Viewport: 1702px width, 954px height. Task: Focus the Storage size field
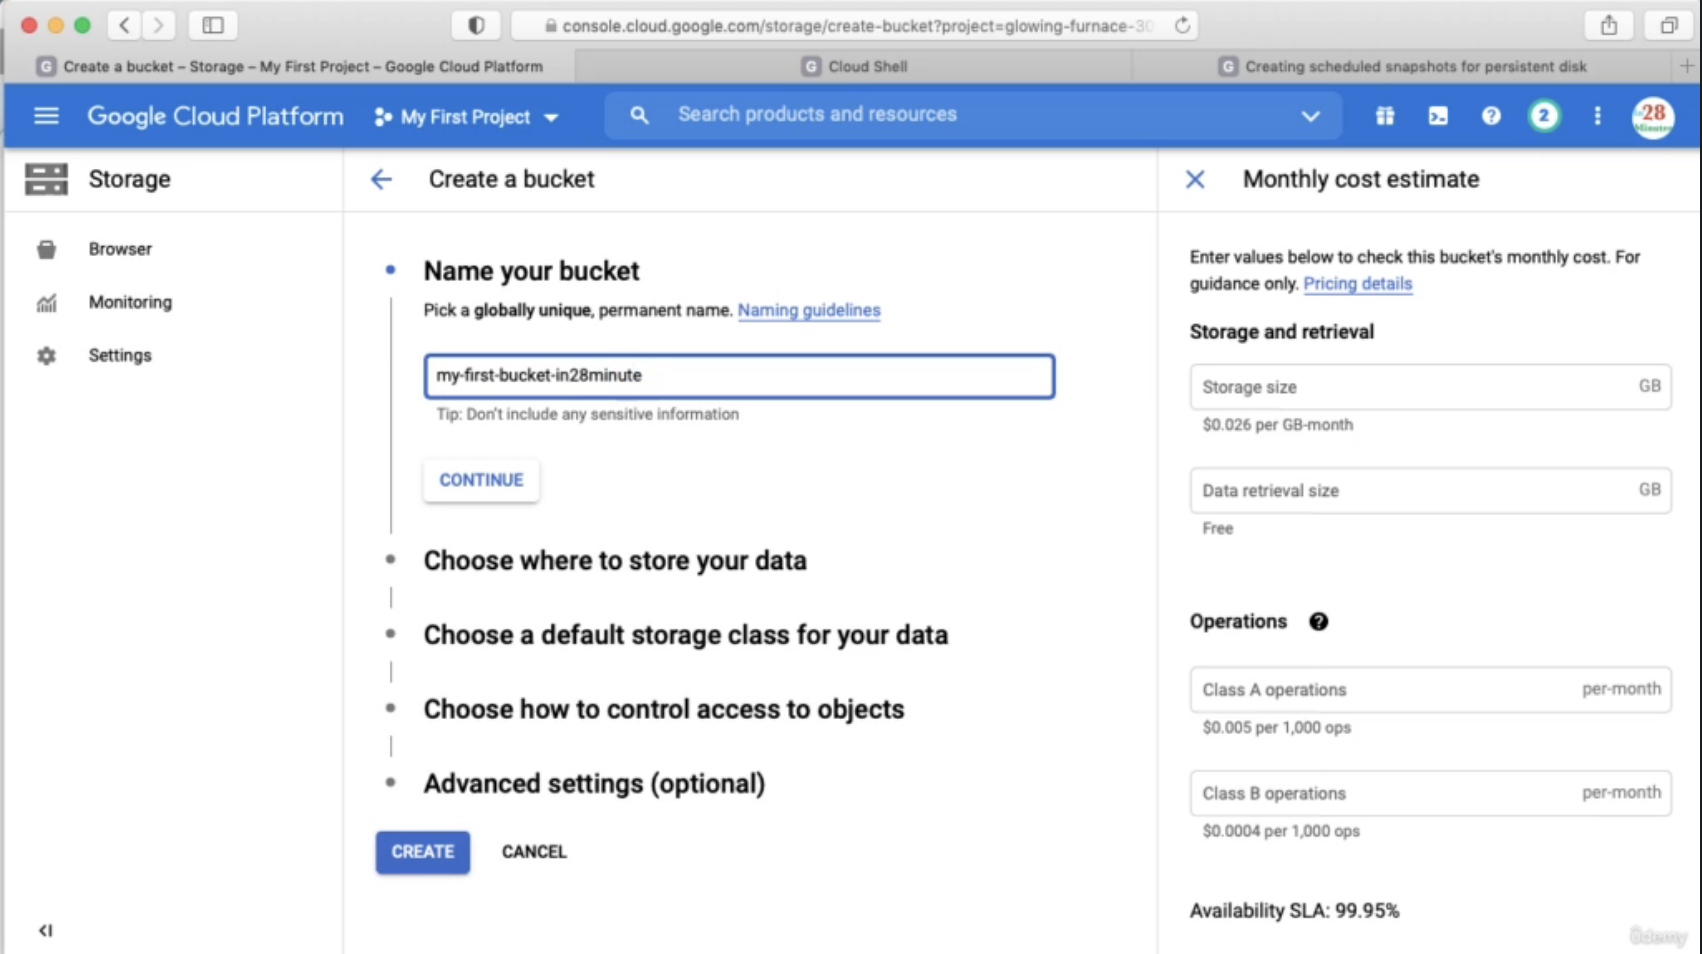click(1430, 387)
